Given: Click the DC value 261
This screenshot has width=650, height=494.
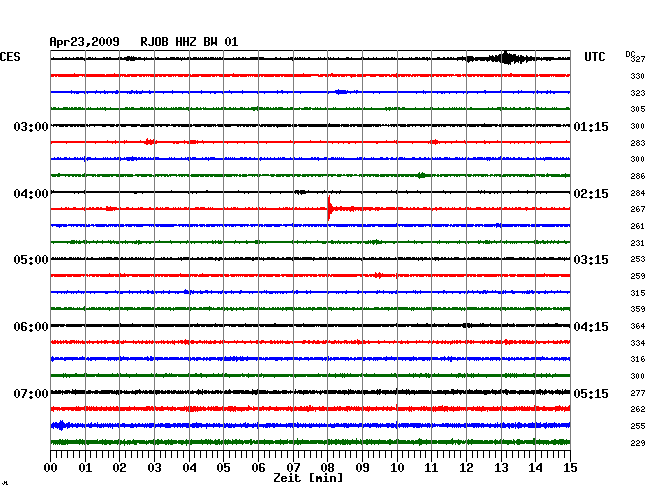Looking at the screenshot, I should coord(638,226).
